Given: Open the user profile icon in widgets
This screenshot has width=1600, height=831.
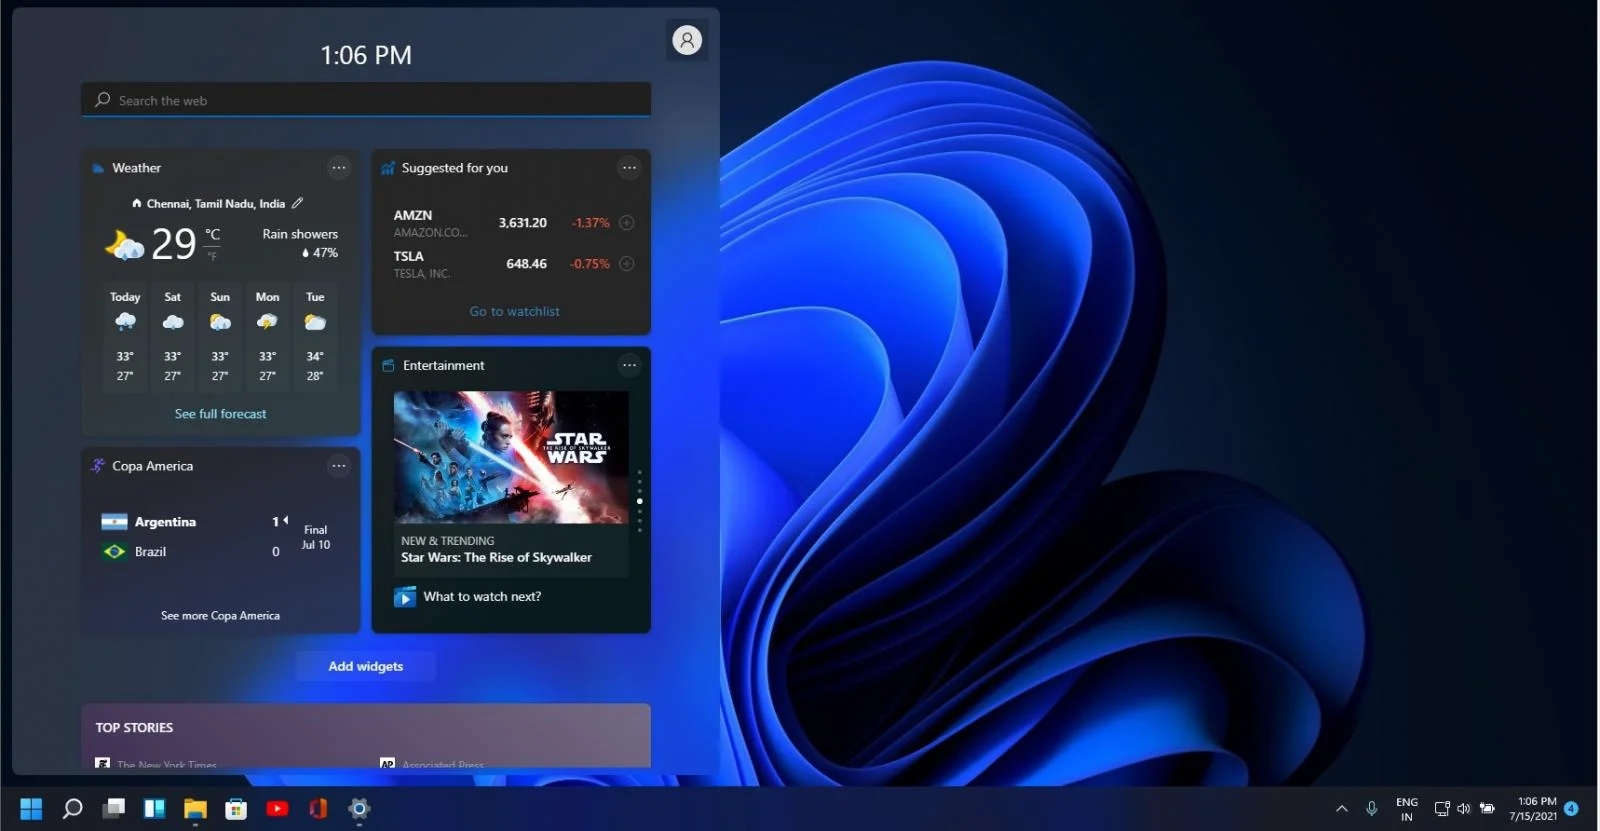Looking at the screenshot, I should pyautogui.click(x=687, y=40).
